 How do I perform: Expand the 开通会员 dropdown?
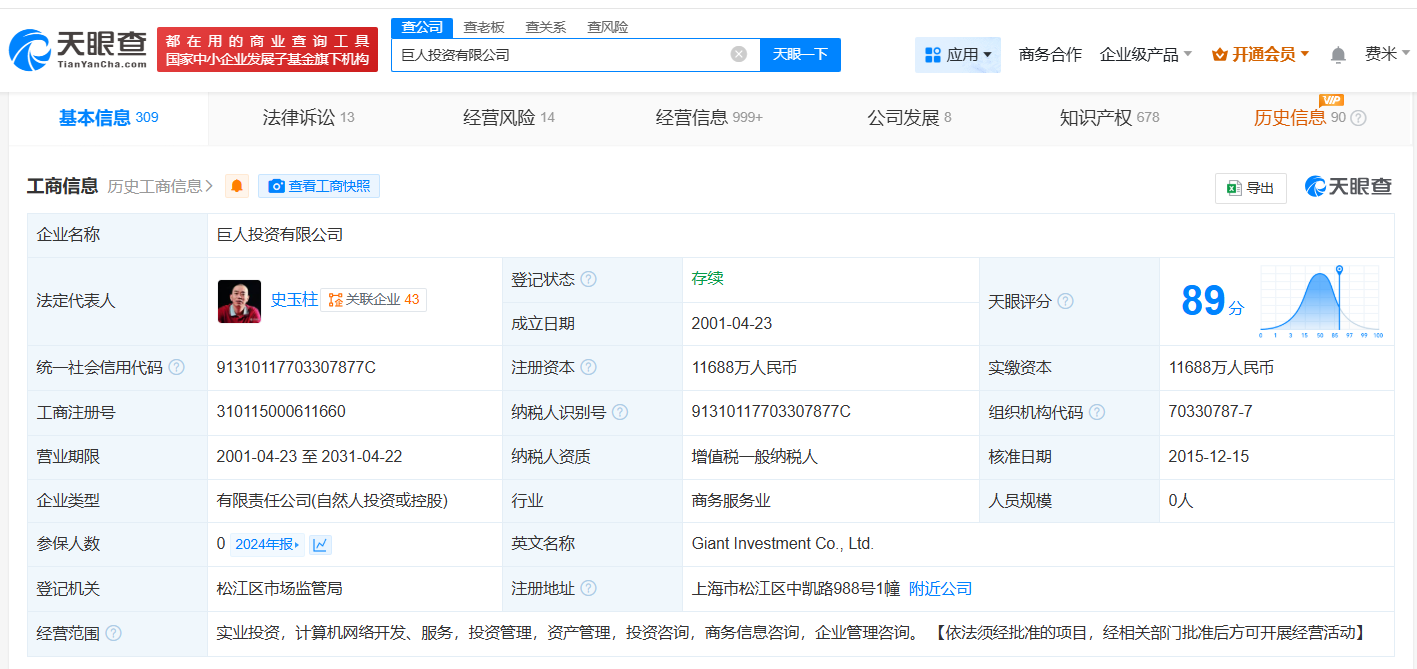coord(1260,55)
